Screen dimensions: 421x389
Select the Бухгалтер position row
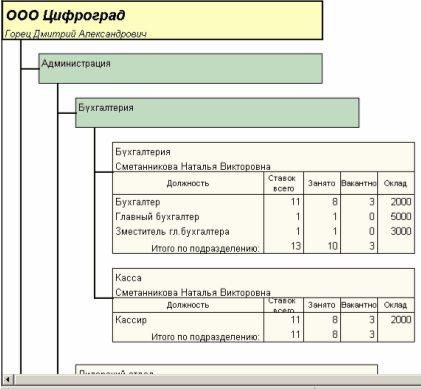pos(263,202)
